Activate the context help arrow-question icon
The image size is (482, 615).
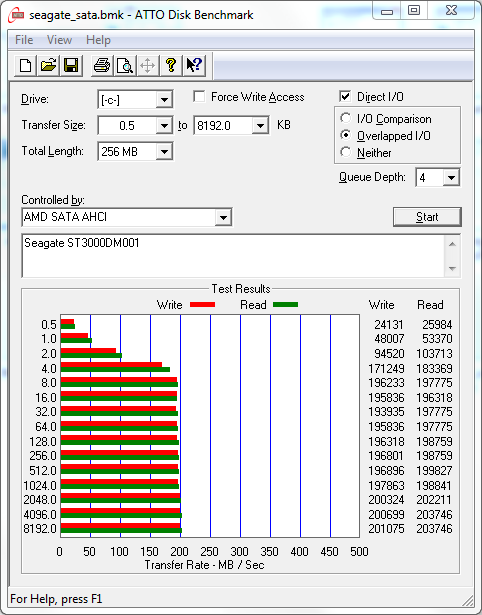click(194, 65)
